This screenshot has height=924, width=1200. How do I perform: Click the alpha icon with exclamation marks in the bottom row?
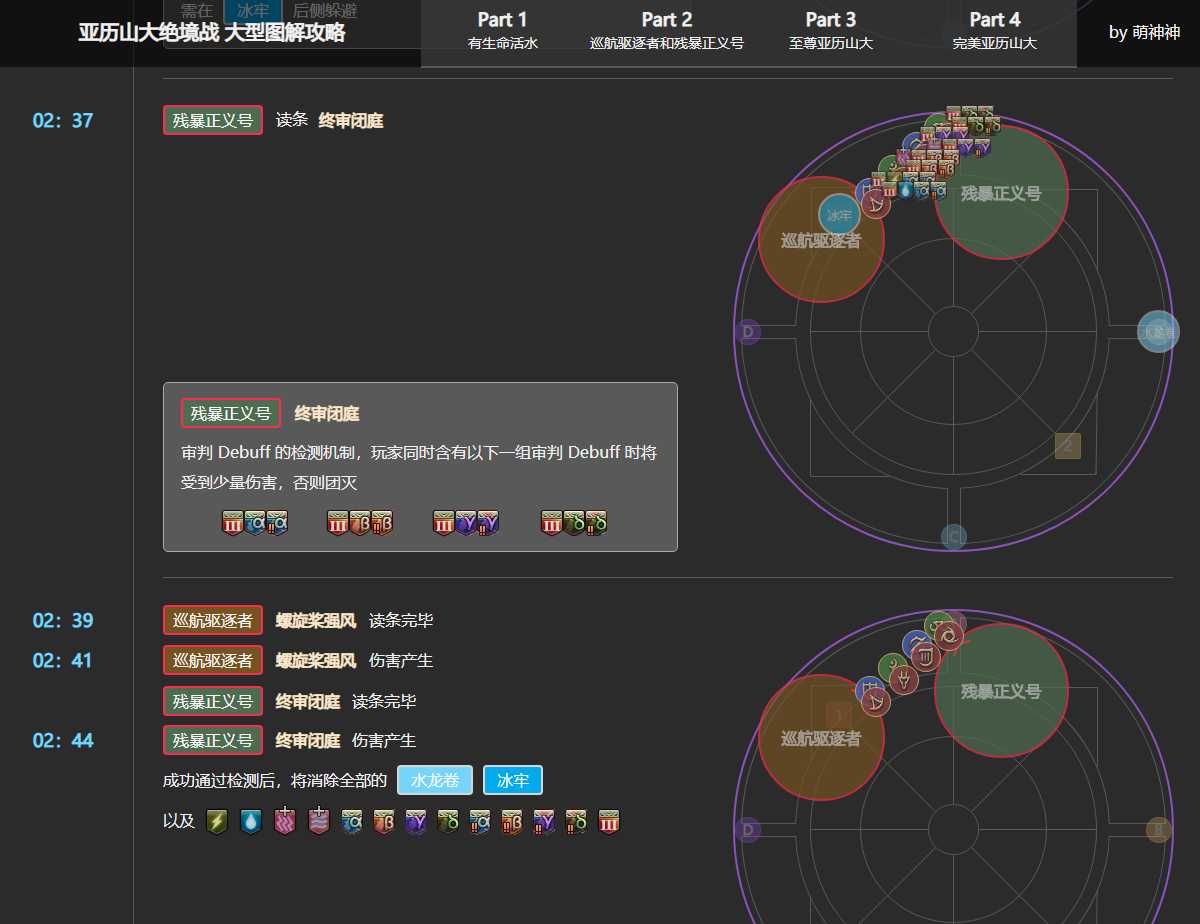click(480, 822)
